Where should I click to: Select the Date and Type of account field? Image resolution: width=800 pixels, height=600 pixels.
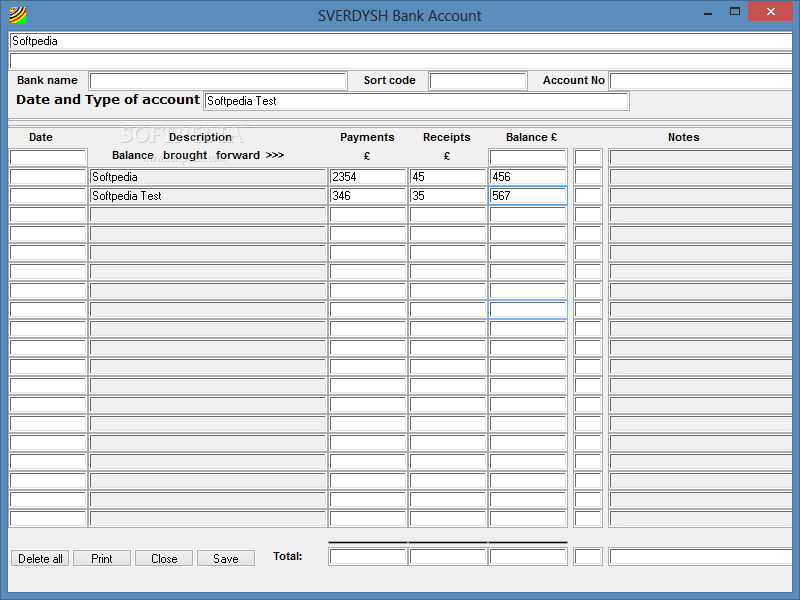tap(416, 101)
